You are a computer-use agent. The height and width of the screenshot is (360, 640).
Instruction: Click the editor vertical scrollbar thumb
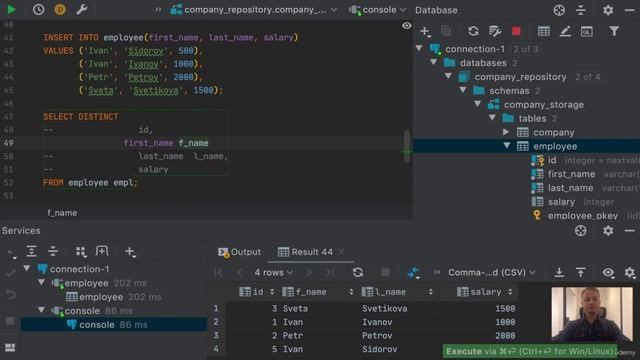407,146
